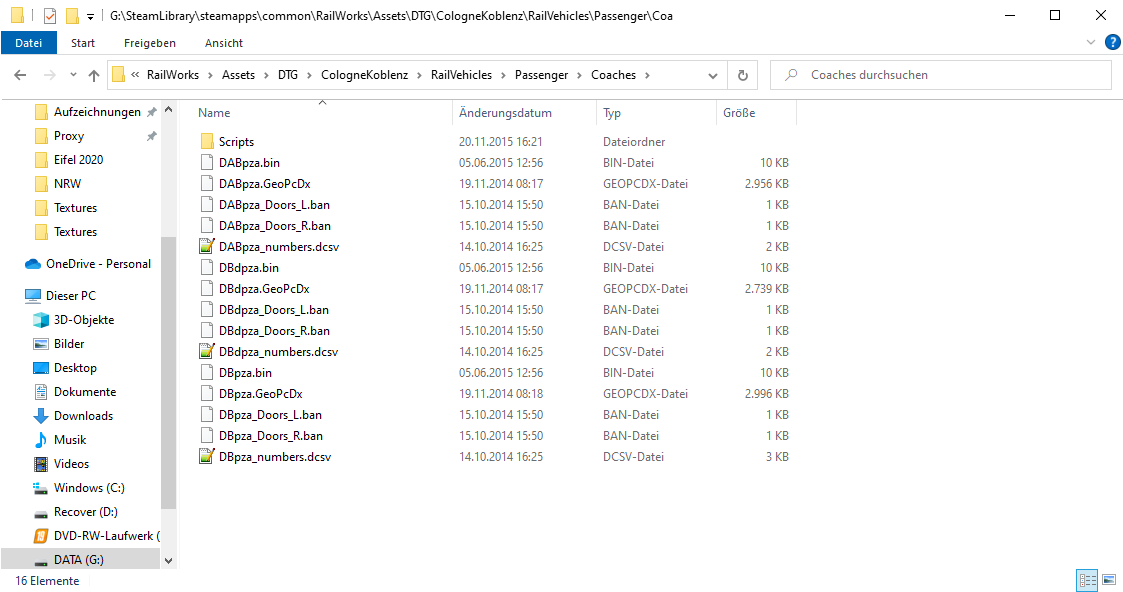The image size is (1123, 592).
Task: Select DABpza_Doors_L.ban file
Action: click(274, 205)
